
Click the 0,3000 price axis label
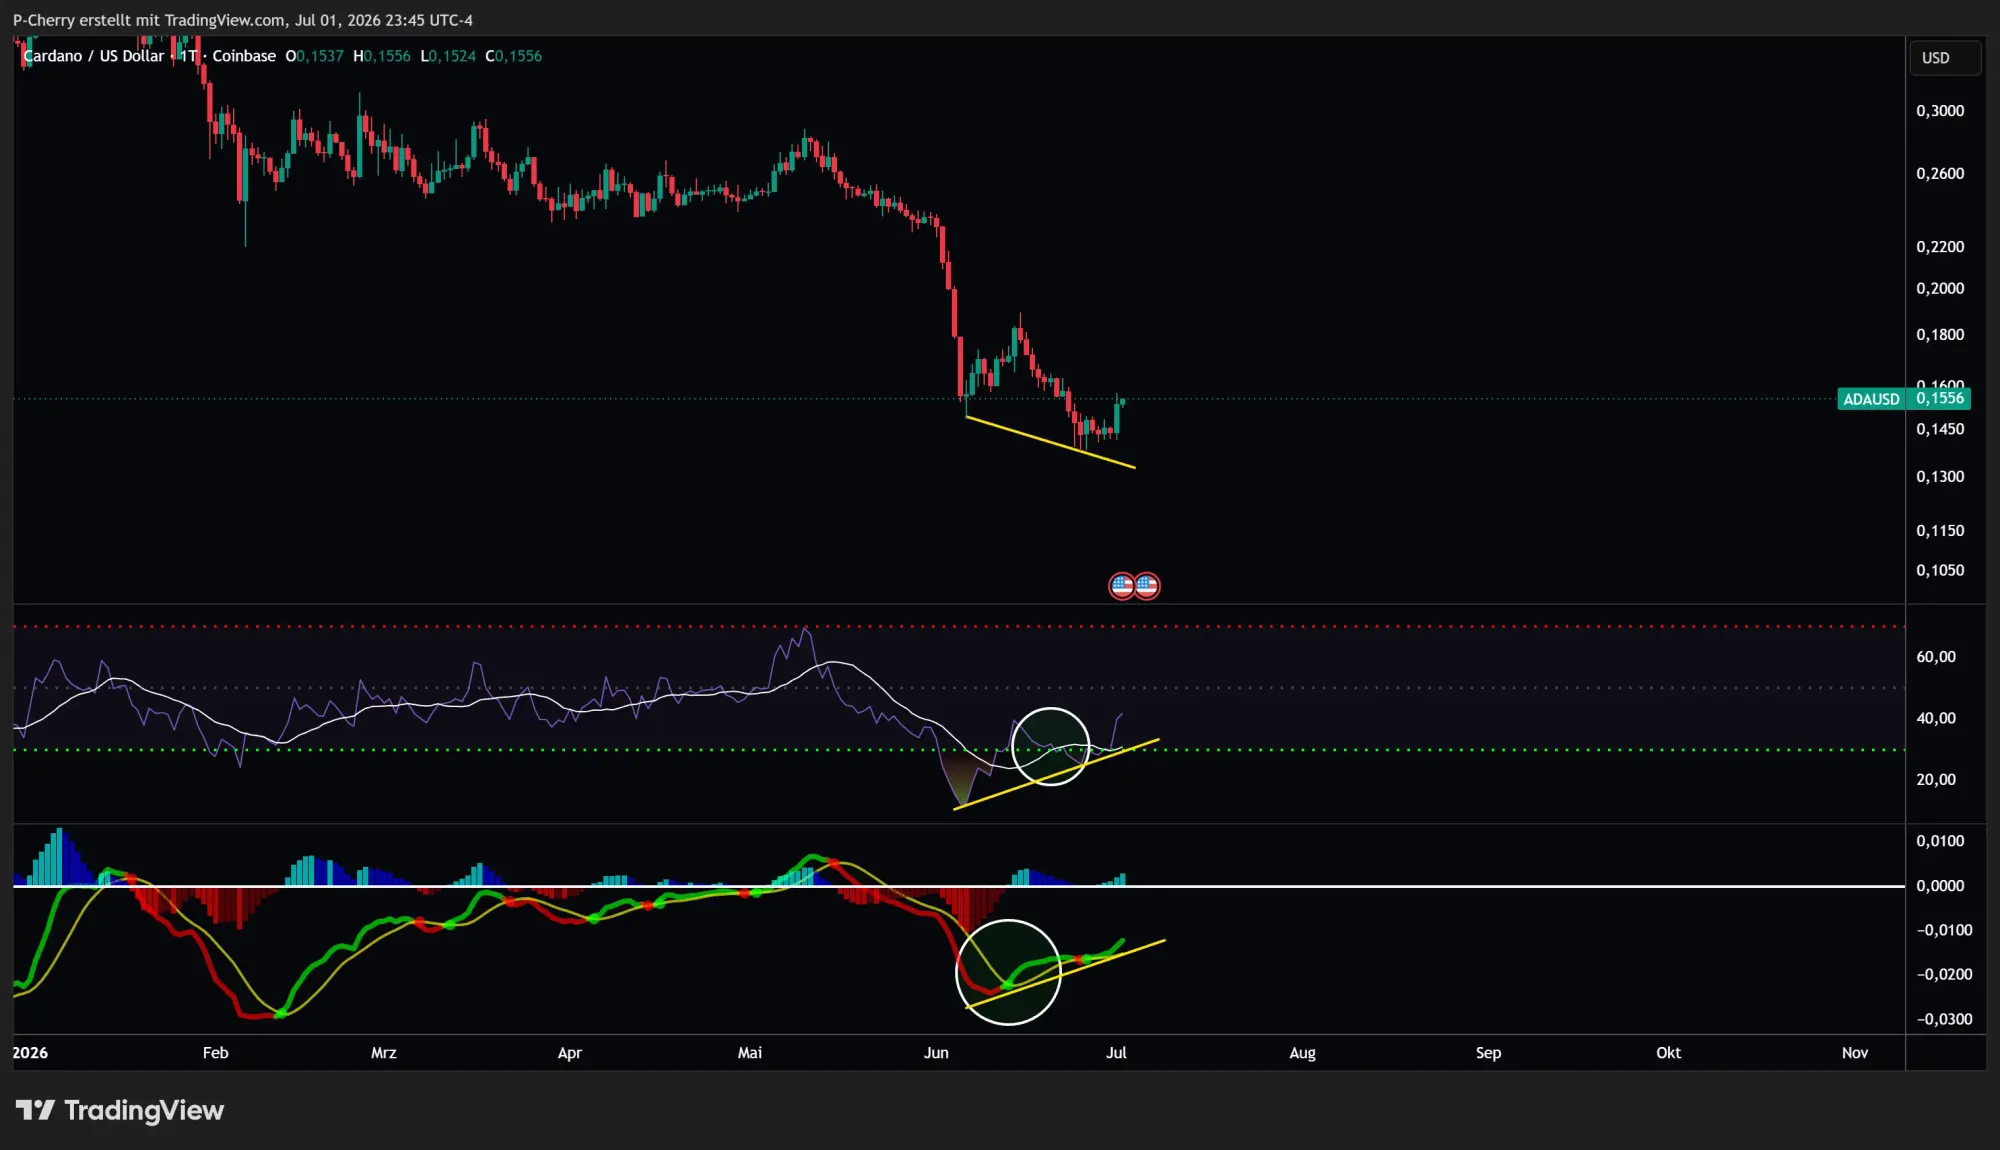click(x=1940, y=111)
